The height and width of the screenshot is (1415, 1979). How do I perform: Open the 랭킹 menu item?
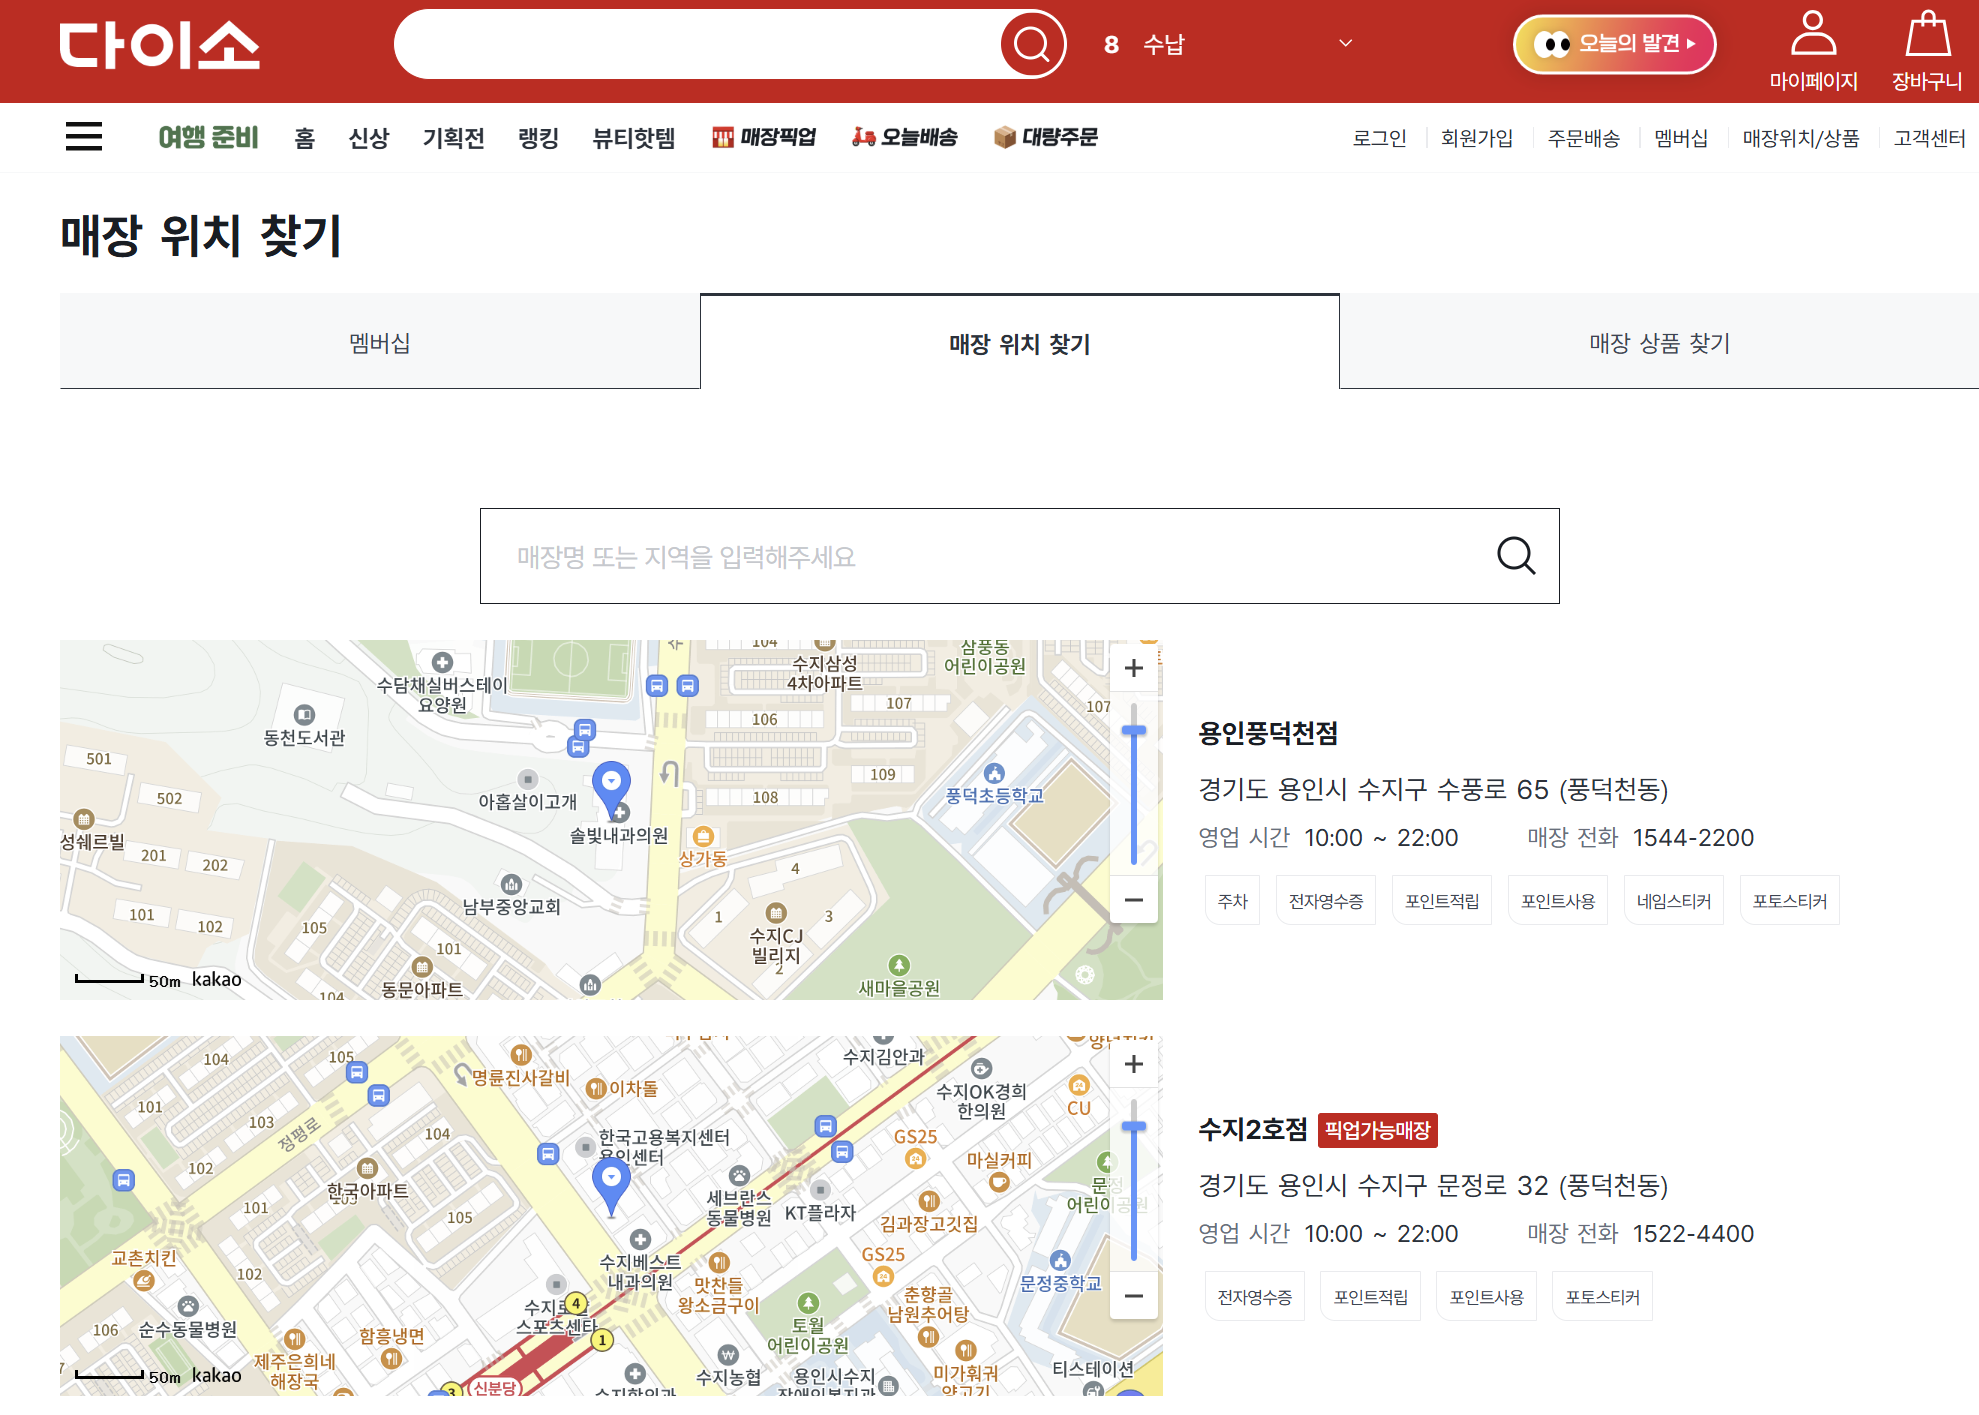tap(538, 138)
